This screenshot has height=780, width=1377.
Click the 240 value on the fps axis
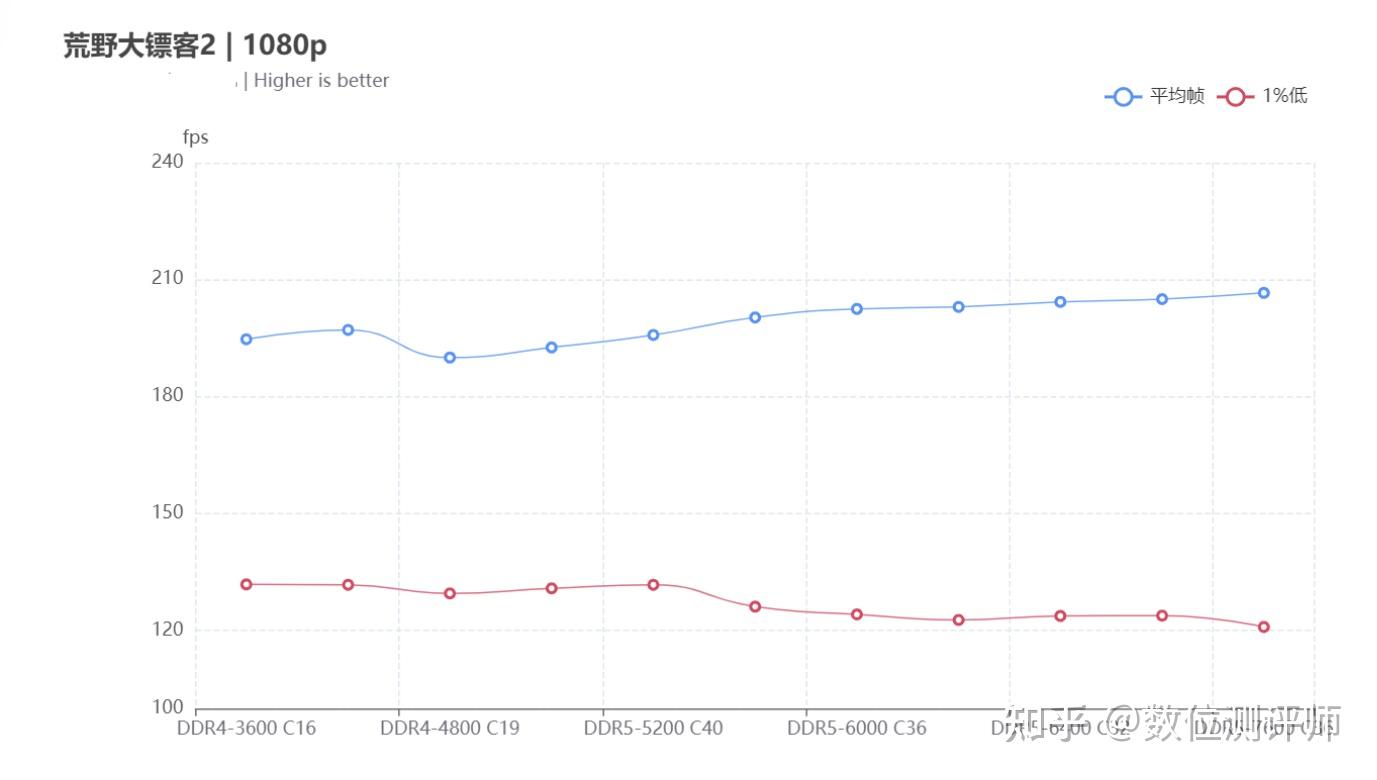[167, 162]
